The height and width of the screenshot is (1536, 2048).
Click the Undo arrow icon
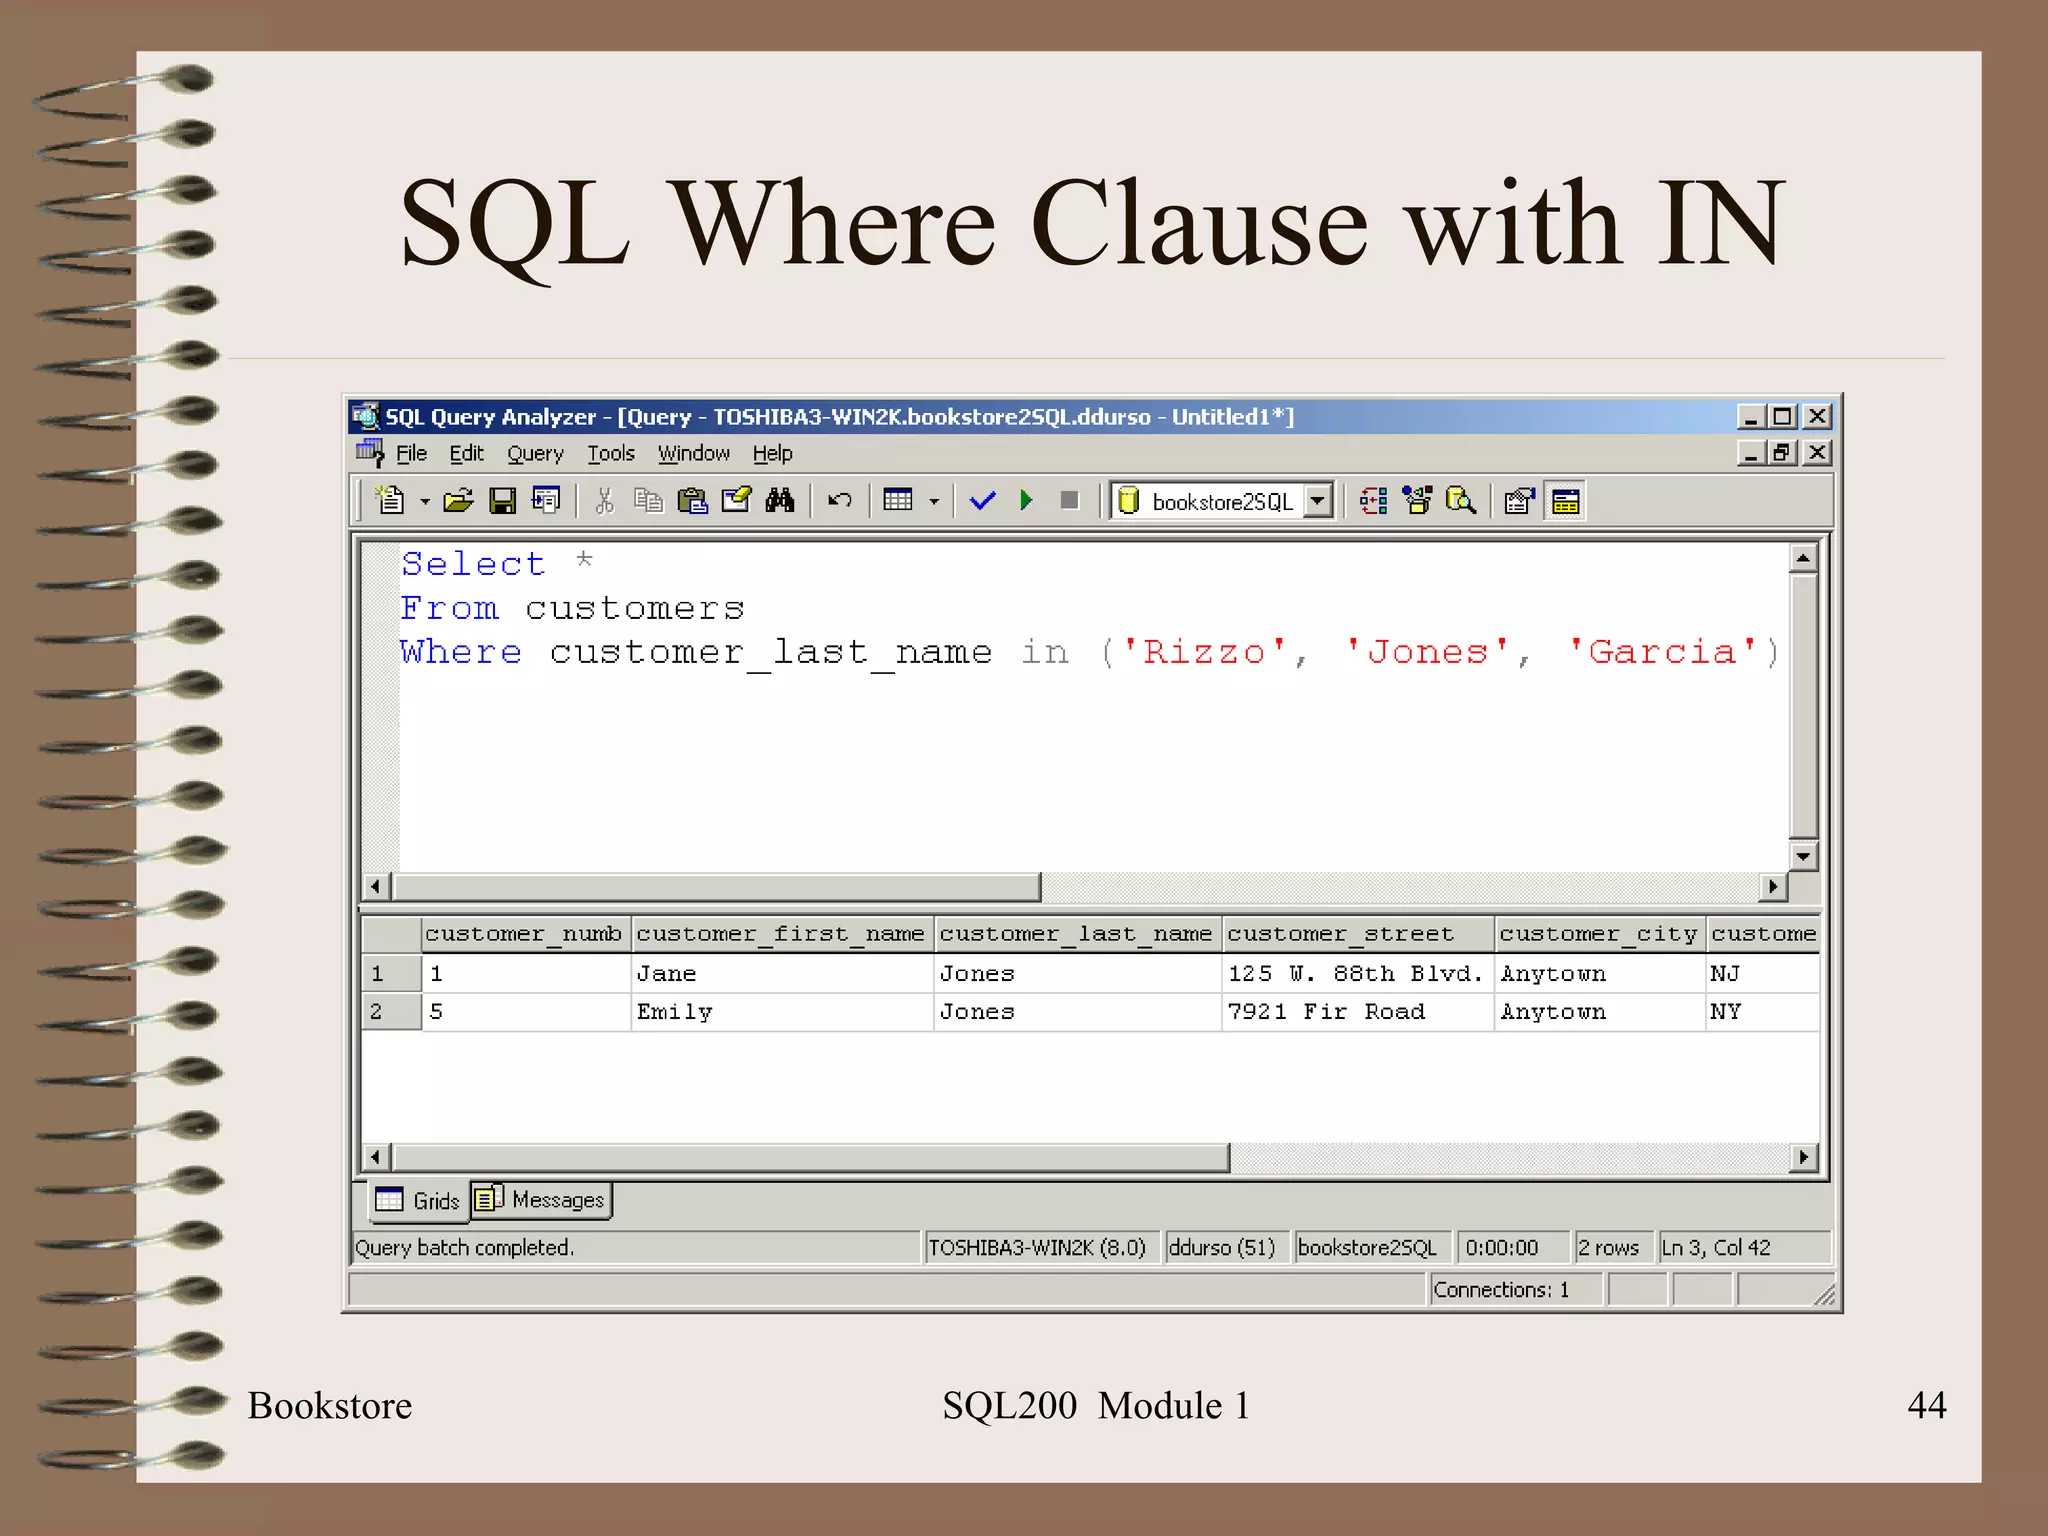click(839, 500)
